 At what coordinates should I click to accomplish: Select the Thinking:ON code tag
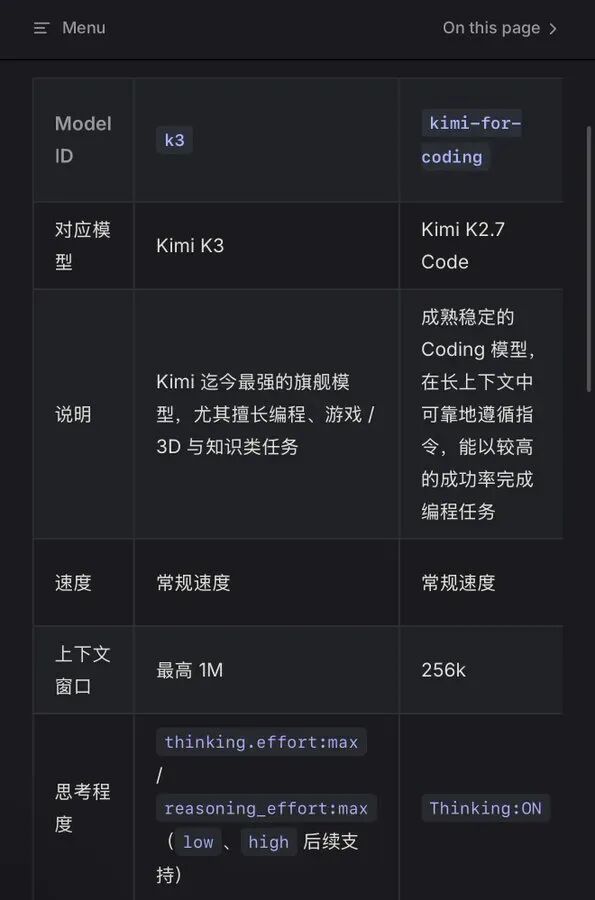coord(485,808)
